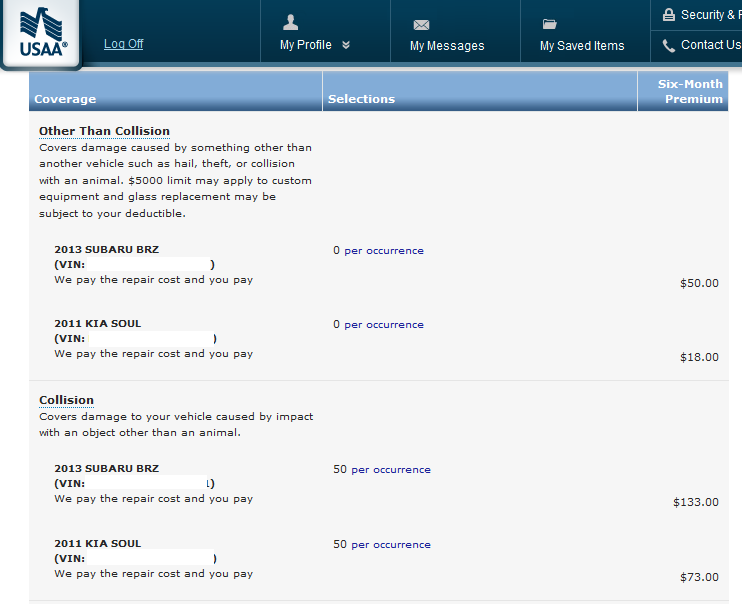The height and width of the screenshot is (604, 742).
Task: Click the My Messages envelope icon
Action: click(421, 25)
